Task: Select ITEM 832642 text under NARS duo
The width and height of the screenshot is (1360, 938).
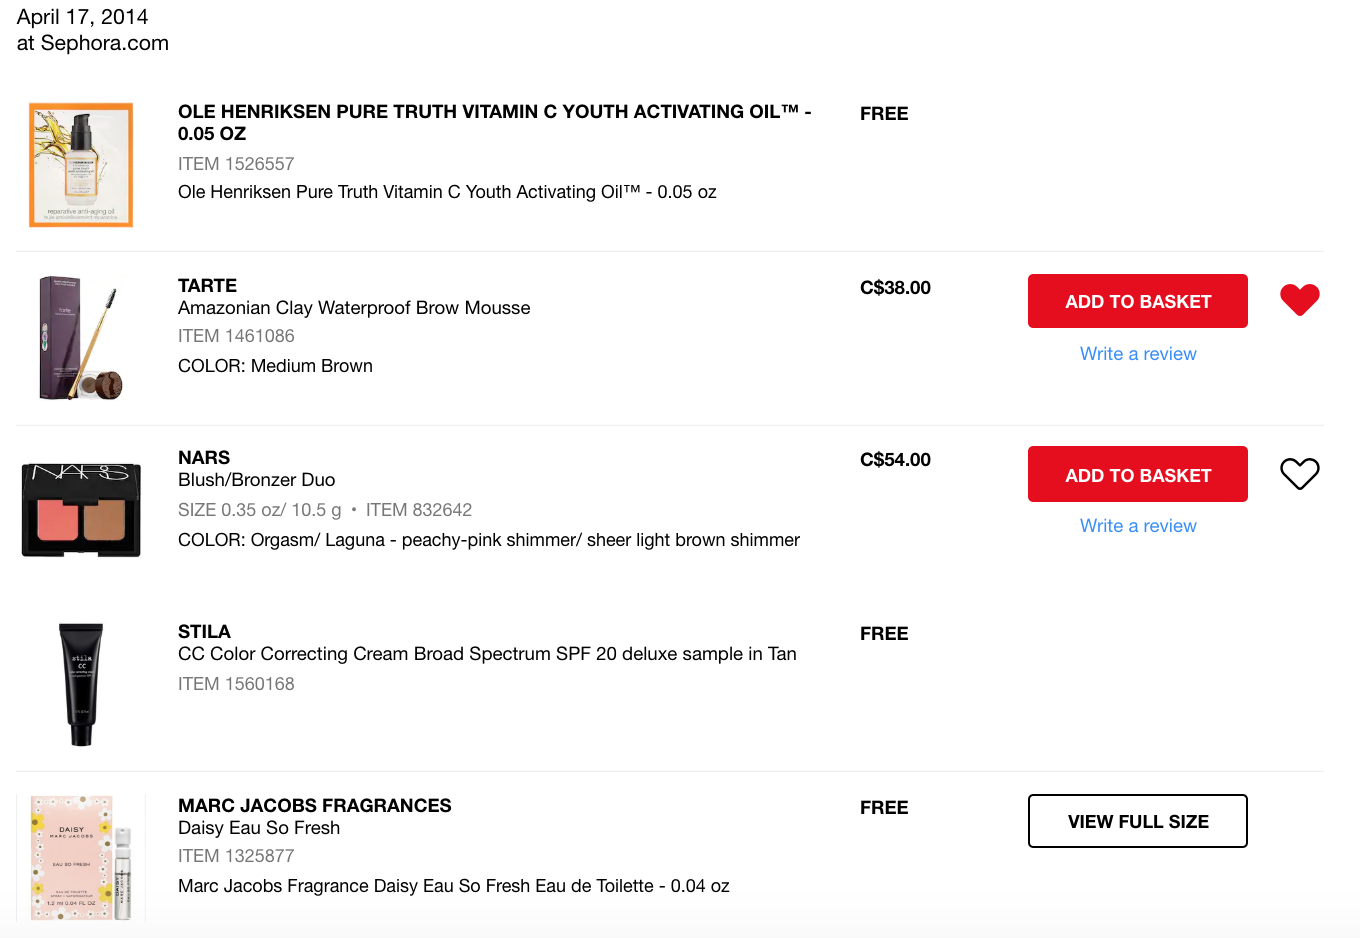Action: pyautogui.click(x=420, y=509)
